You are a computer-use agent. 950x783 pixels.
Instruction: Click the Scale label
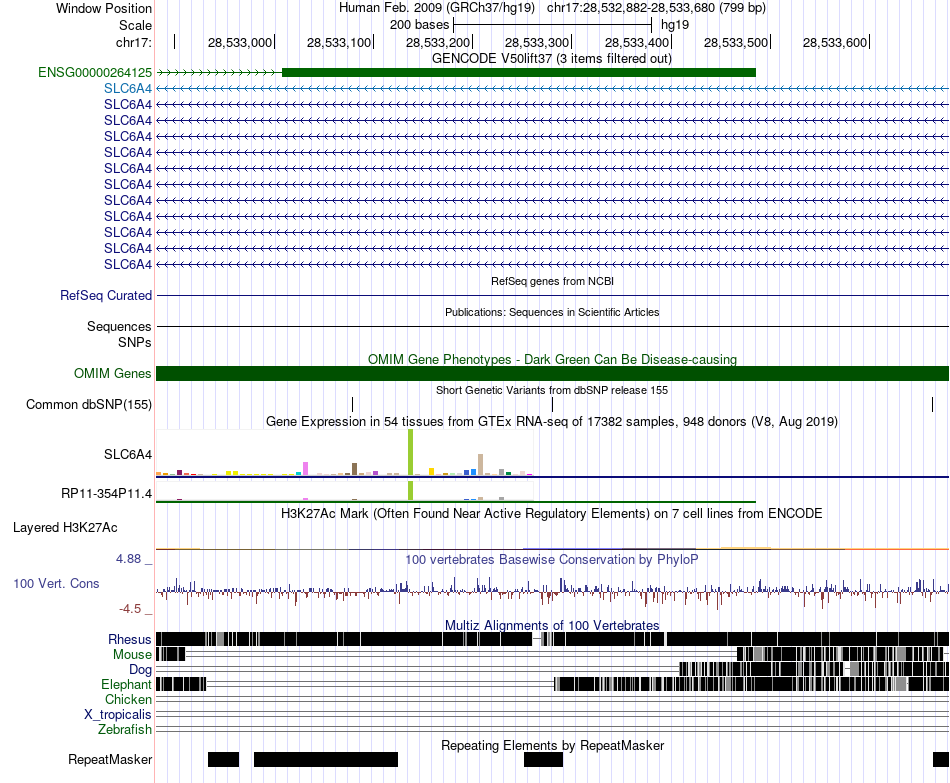click(136, 25)
